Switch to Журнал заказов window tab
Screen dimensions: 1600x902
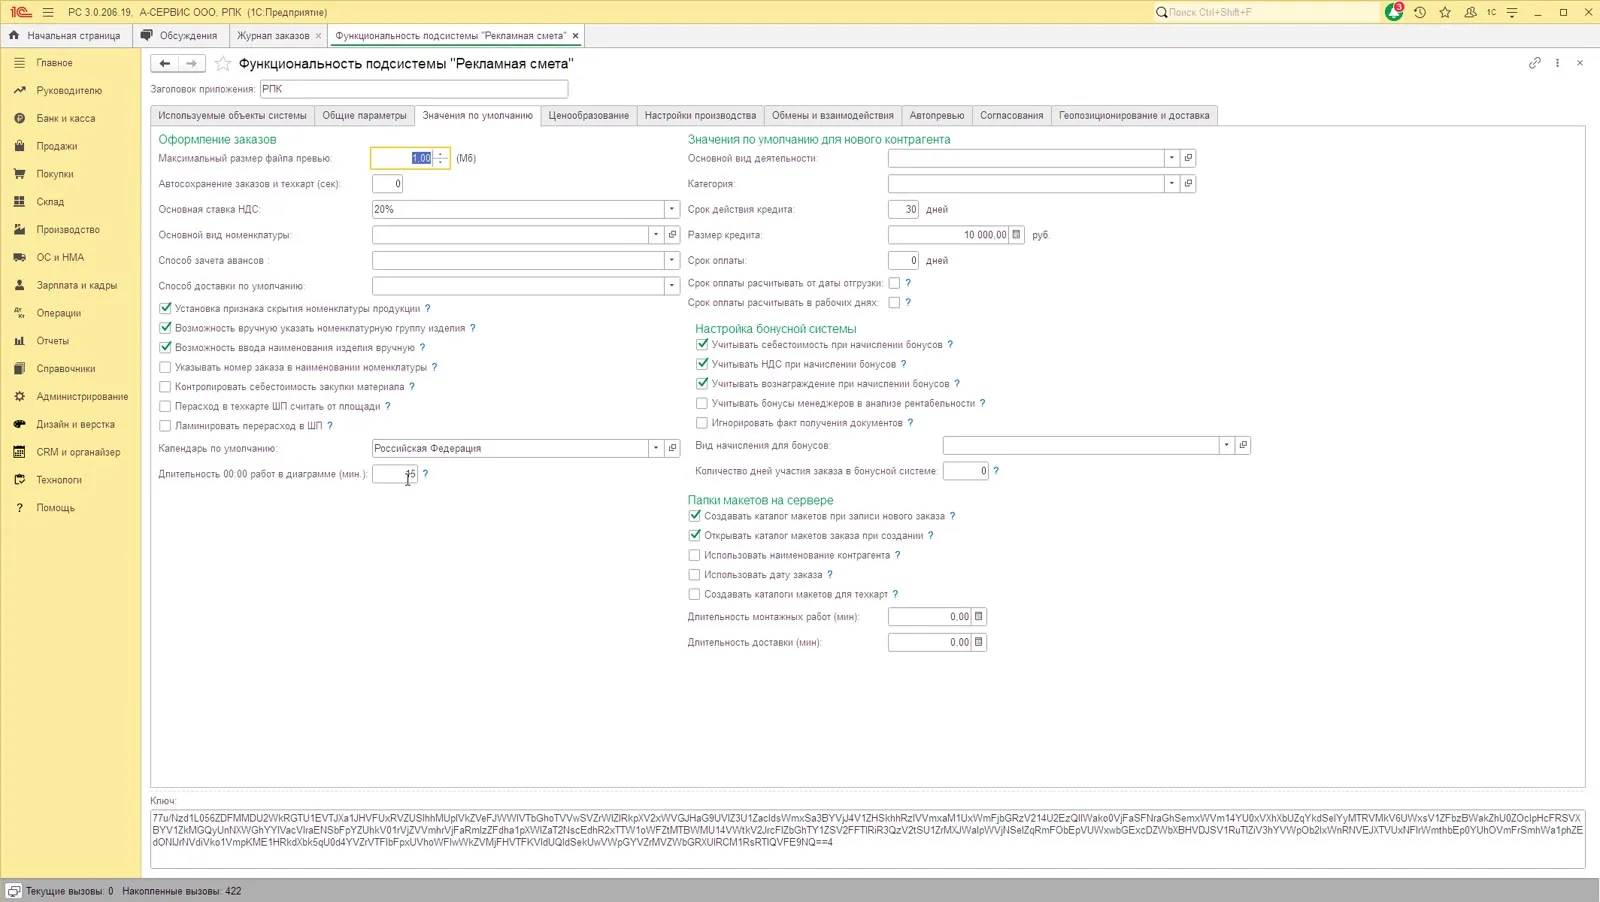273,36
